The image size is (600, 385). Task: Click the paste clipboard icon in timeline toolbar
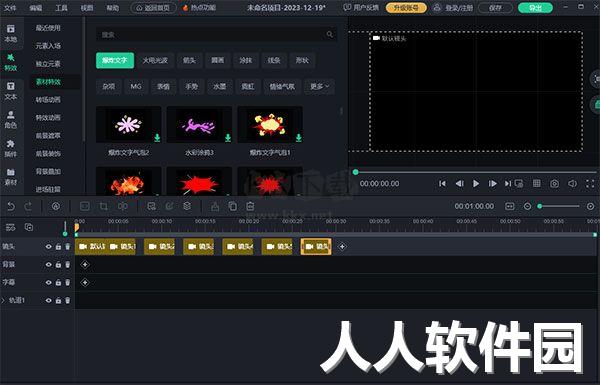250,206
